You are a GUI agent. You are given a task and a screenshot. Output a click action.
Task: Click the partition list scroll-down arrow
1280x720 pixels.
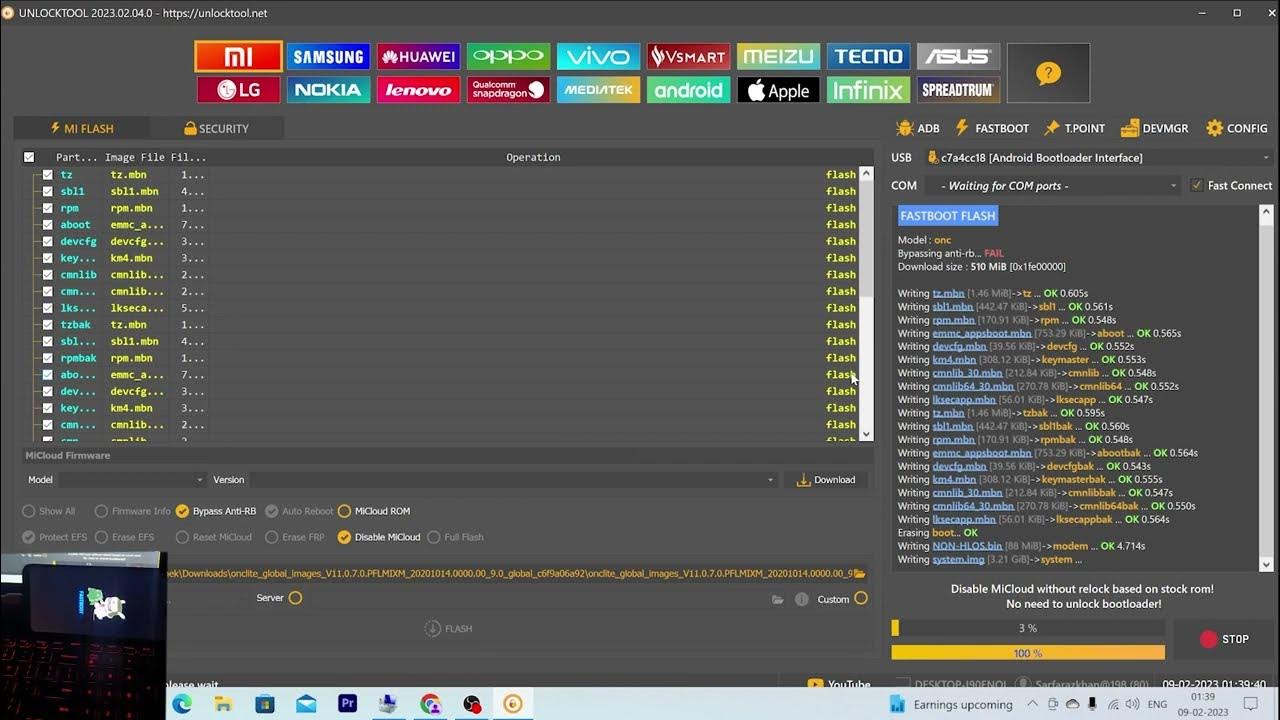(x=866, y=434)
